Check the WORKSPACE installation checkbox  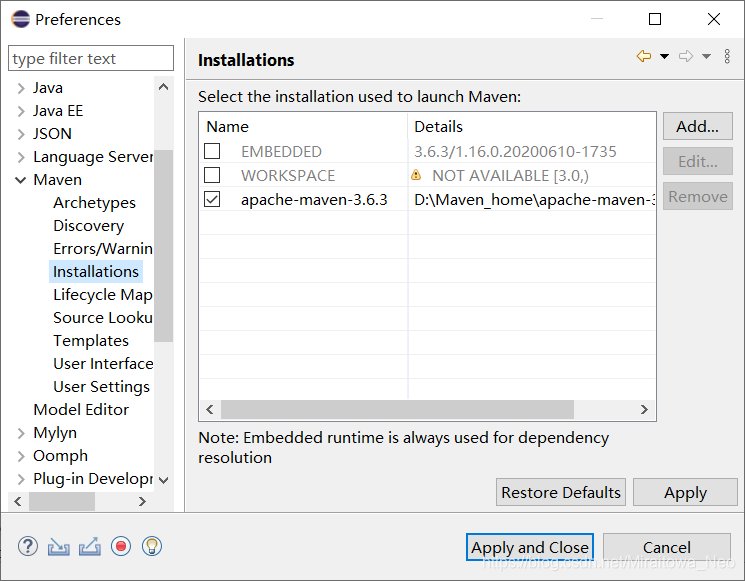click(212, 175)
